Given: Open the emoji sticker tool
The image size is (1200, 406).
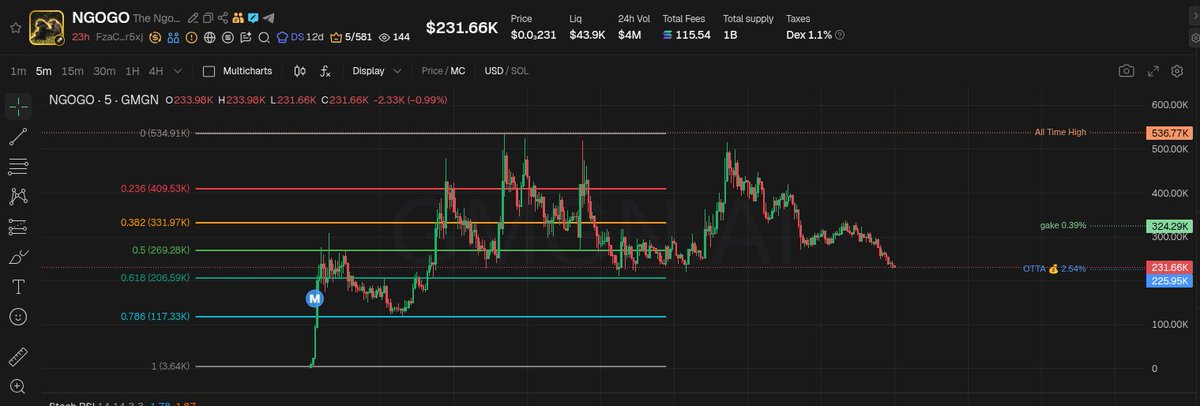Looking at the screenshot, I should (x=18, y=317).
